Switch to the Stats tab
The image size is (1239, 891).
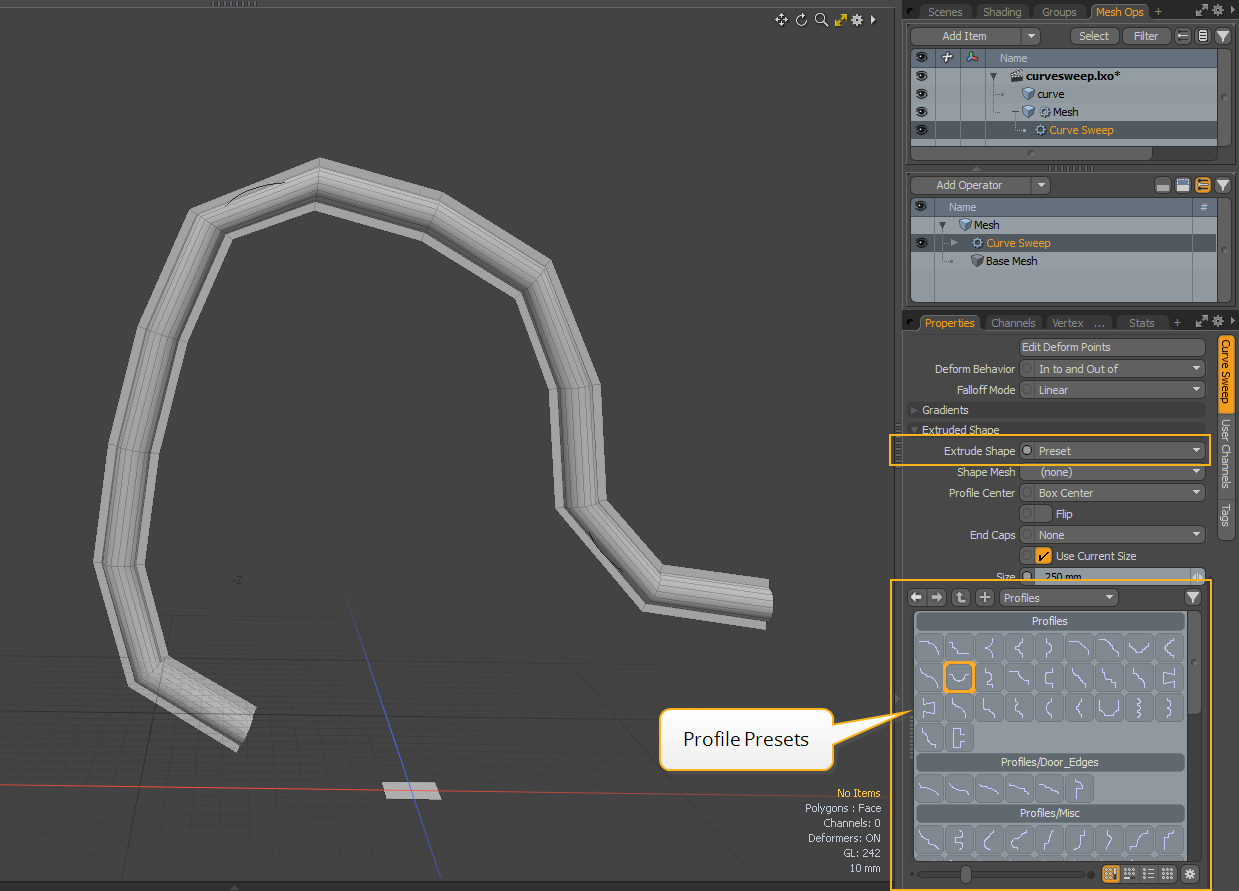click(1141, 323)
